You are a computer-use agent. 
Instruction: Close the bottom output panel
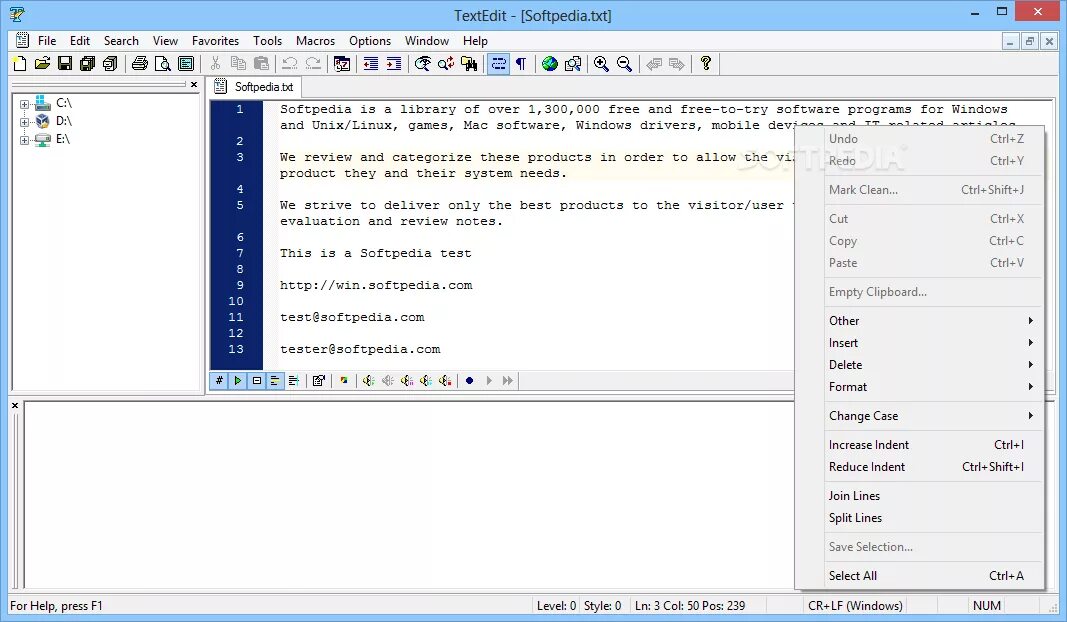click(15, 405)
